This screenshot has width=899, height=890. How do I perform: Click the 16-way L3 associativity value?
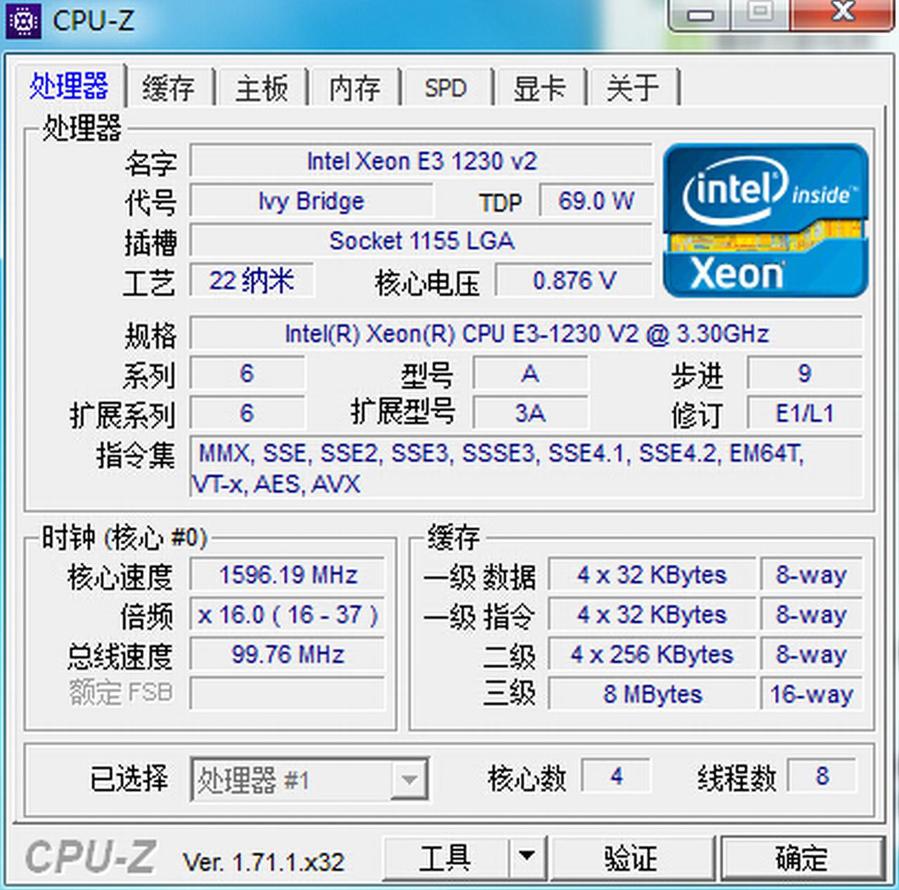812,694
